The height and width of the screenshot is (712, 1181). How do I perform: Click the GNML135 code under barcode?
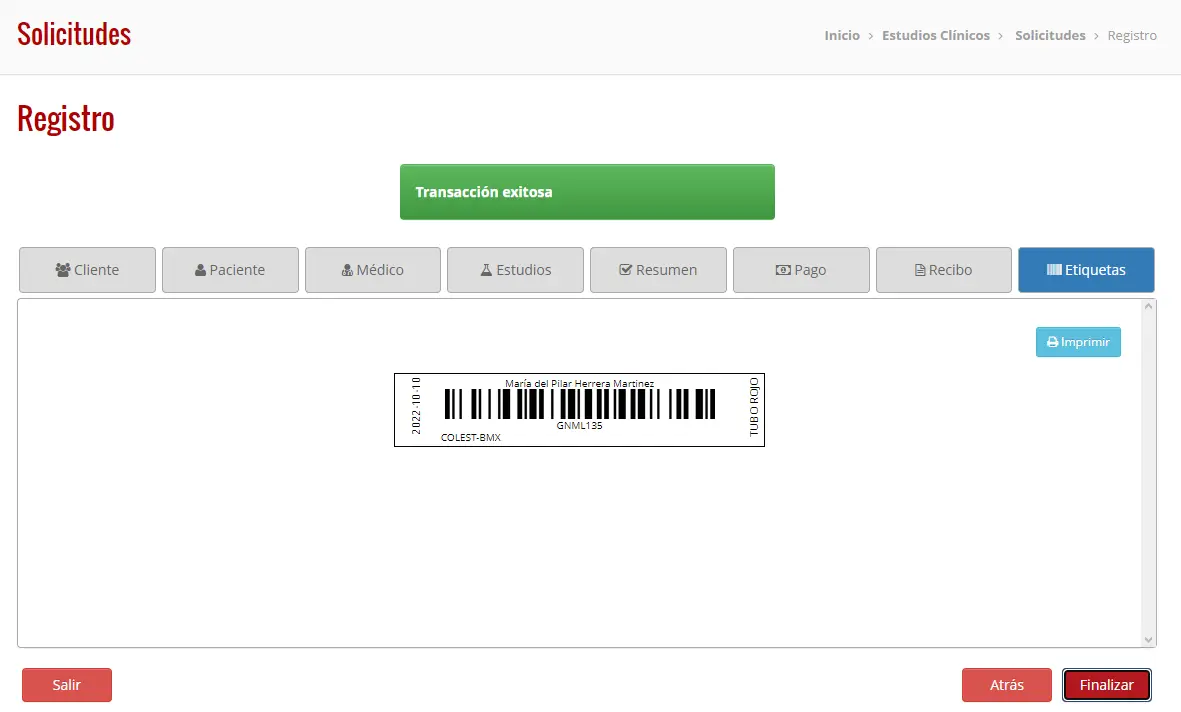579,426
